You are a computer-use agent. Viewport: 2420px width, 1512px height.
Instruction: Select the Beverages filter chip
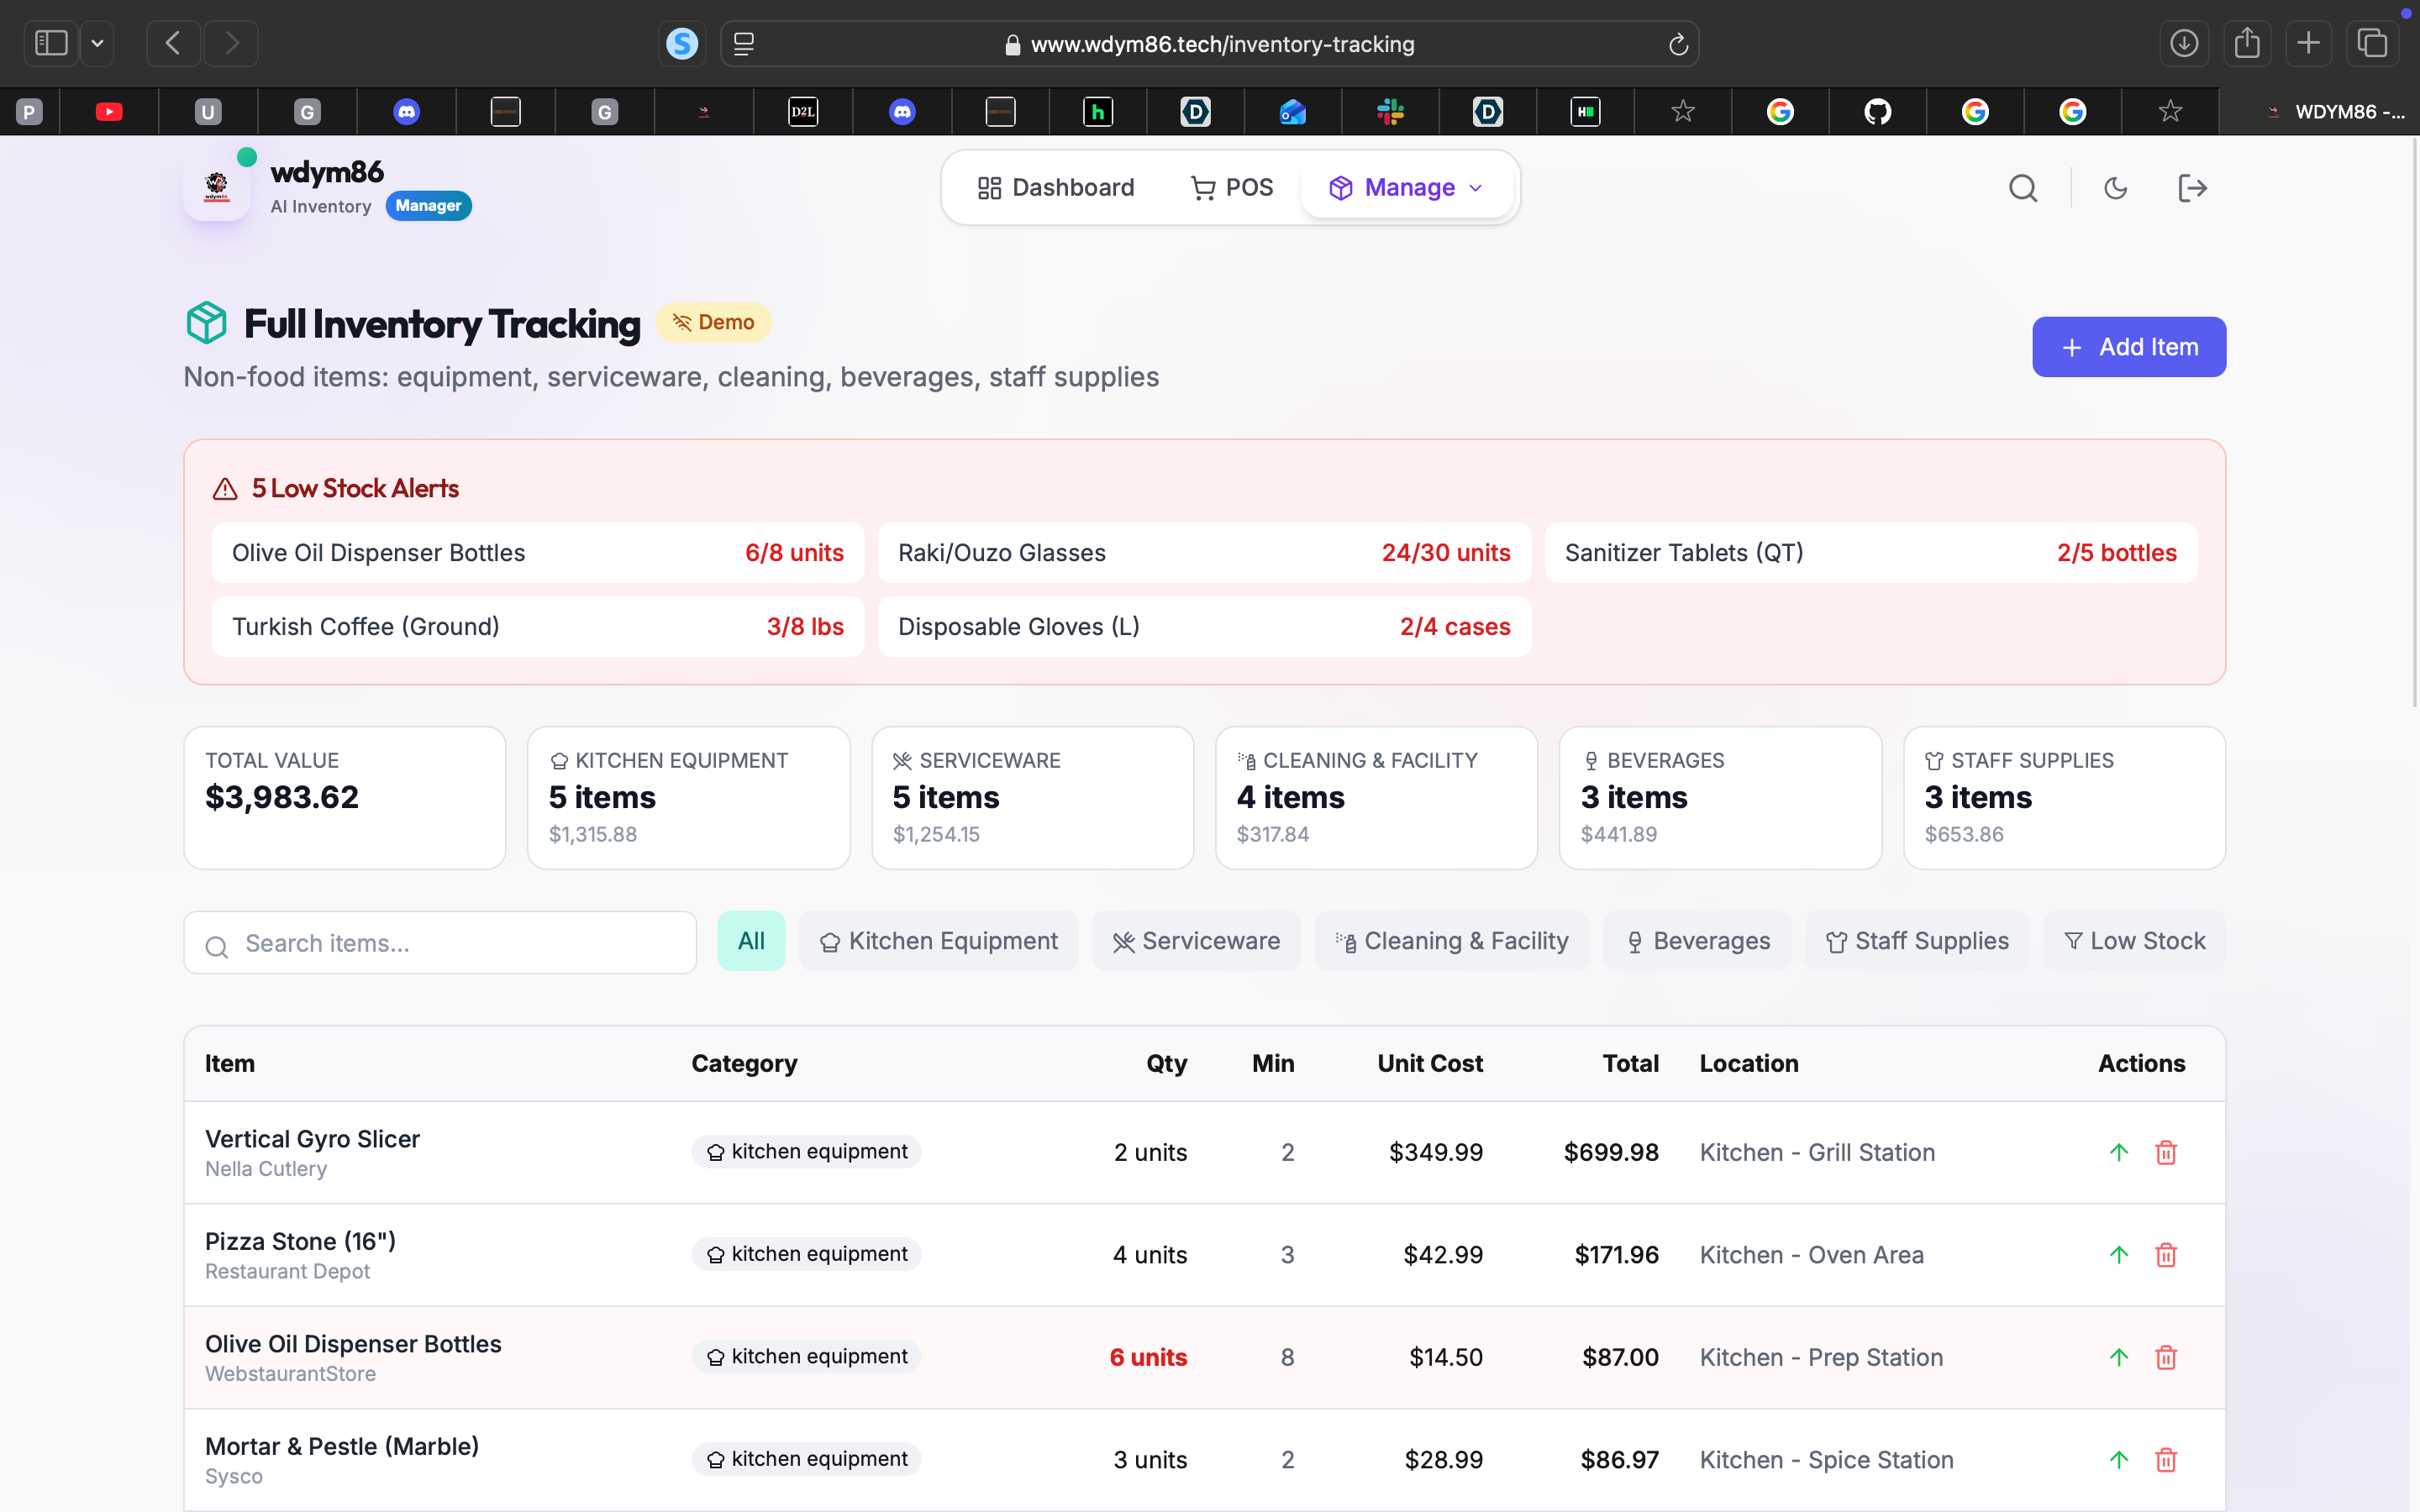pos(1697,941)
